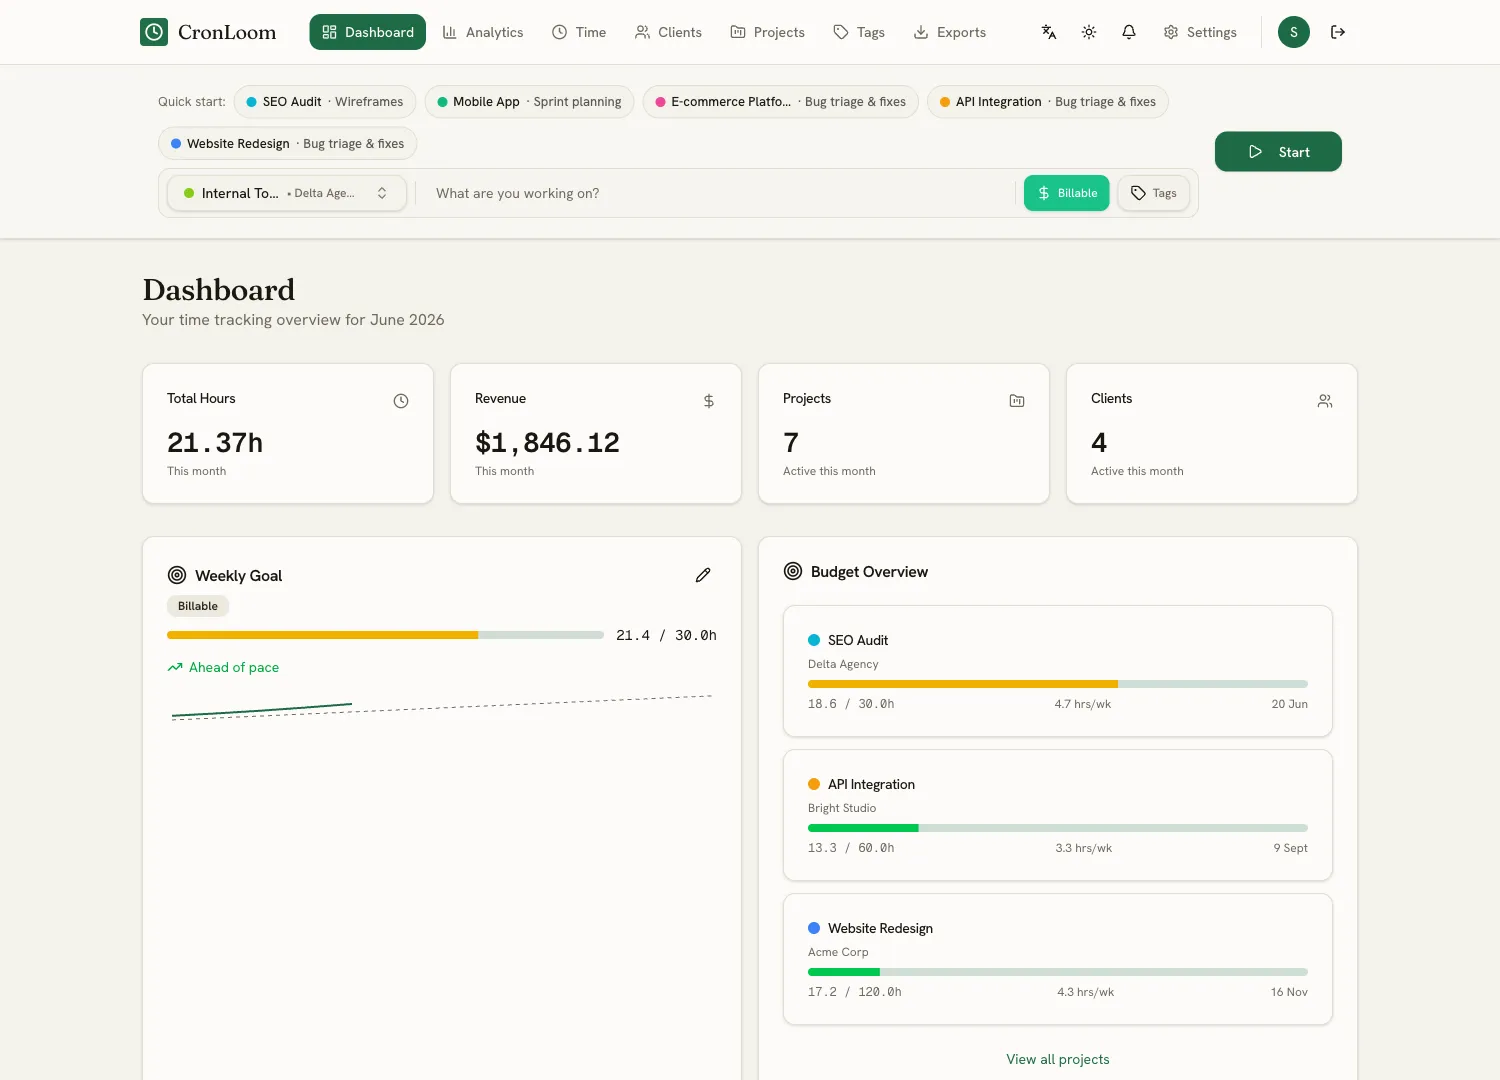Open Settings from the top bar
This screenshot has height=1080, width=1500.
pyautogui.click(x=1200, y=32)
